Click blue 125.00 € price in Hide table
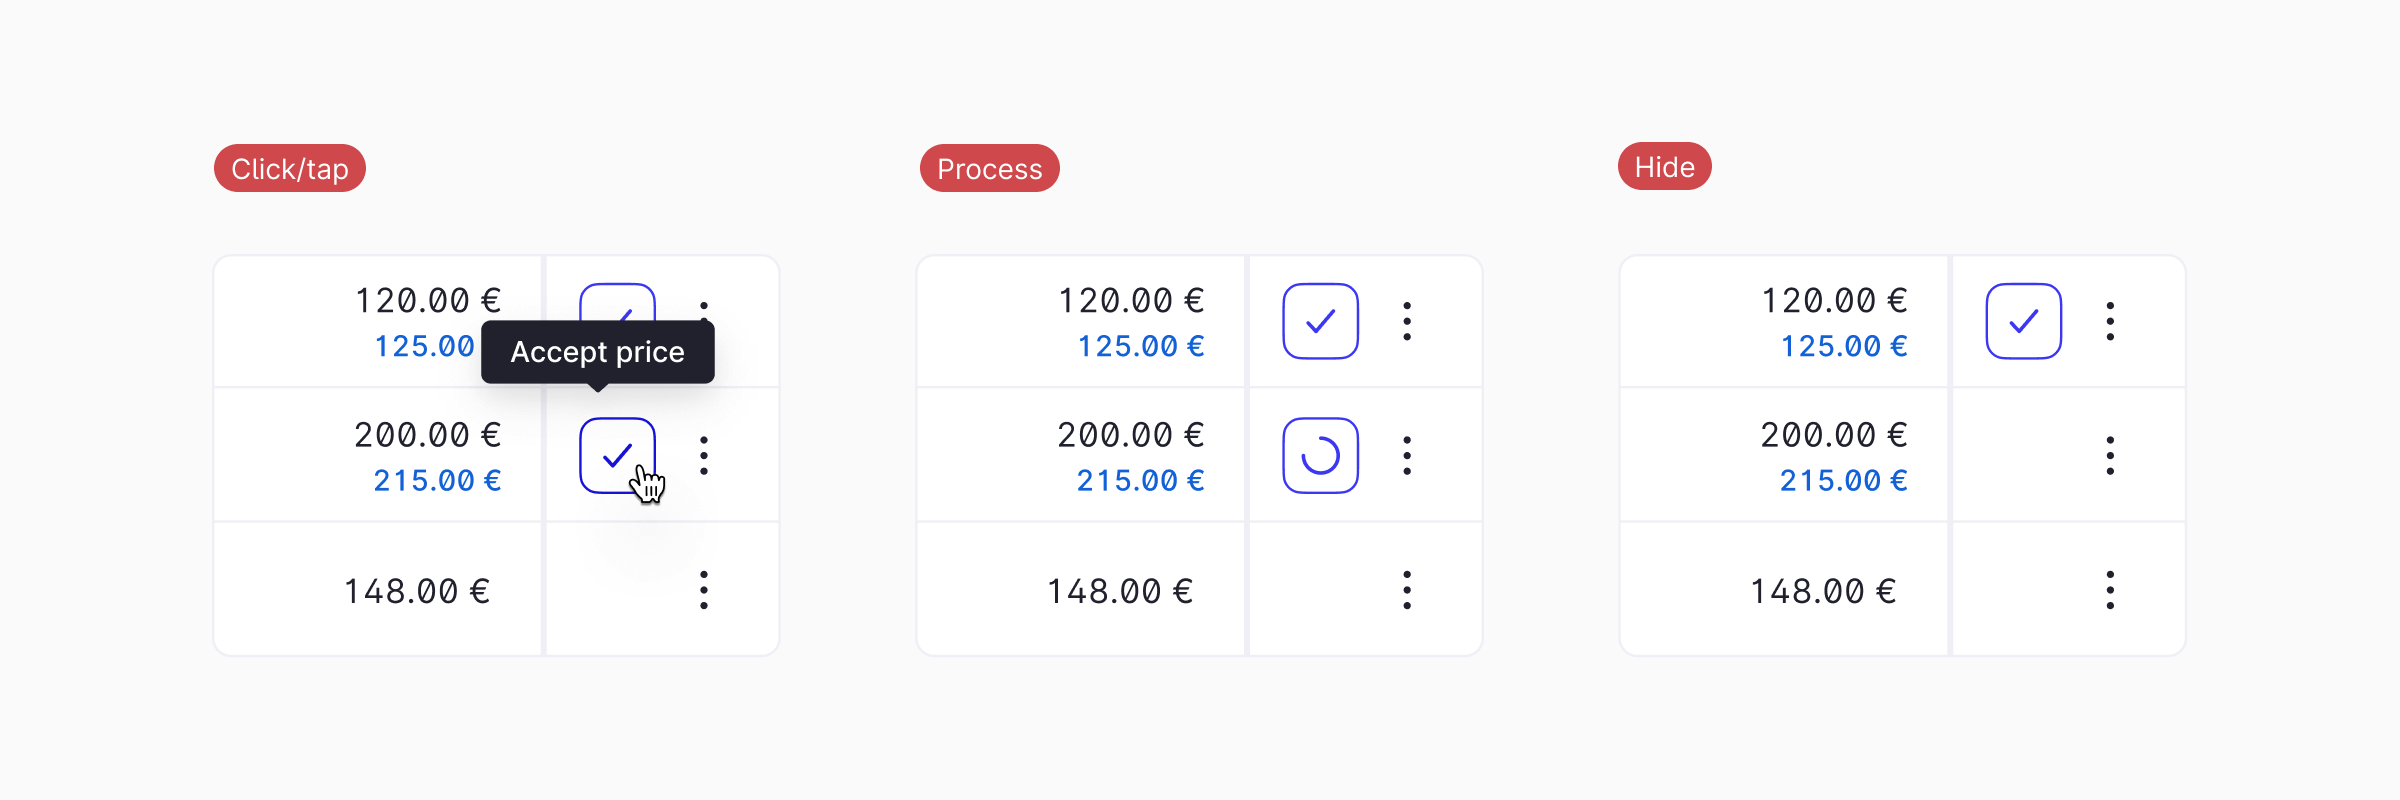 [x=1843, y=346]
